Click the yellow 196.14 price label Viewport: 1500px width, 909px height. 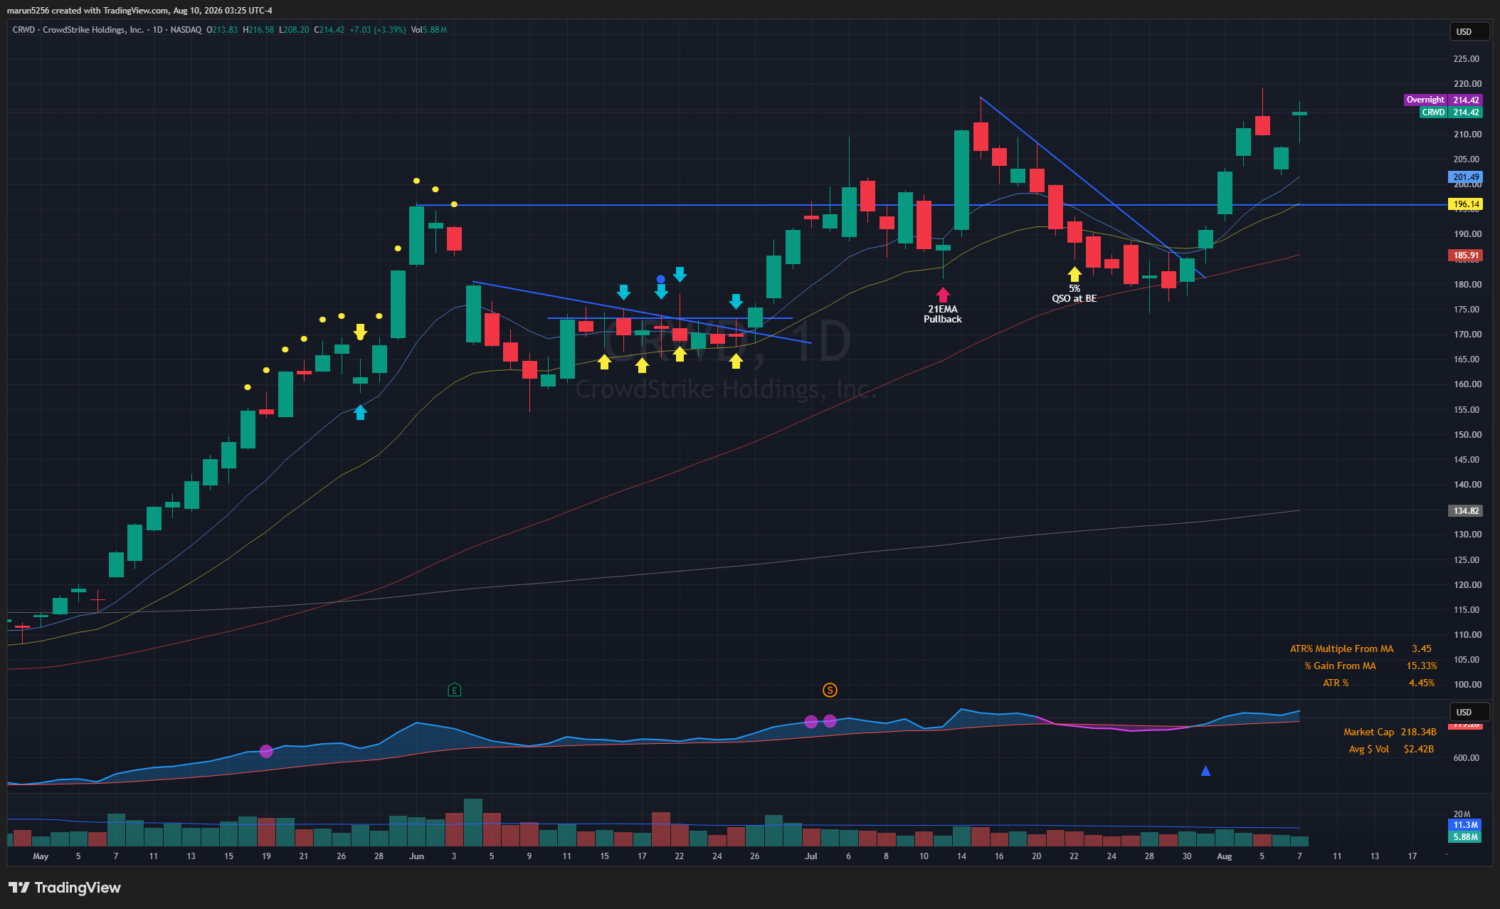click(x=1466, y=204)
